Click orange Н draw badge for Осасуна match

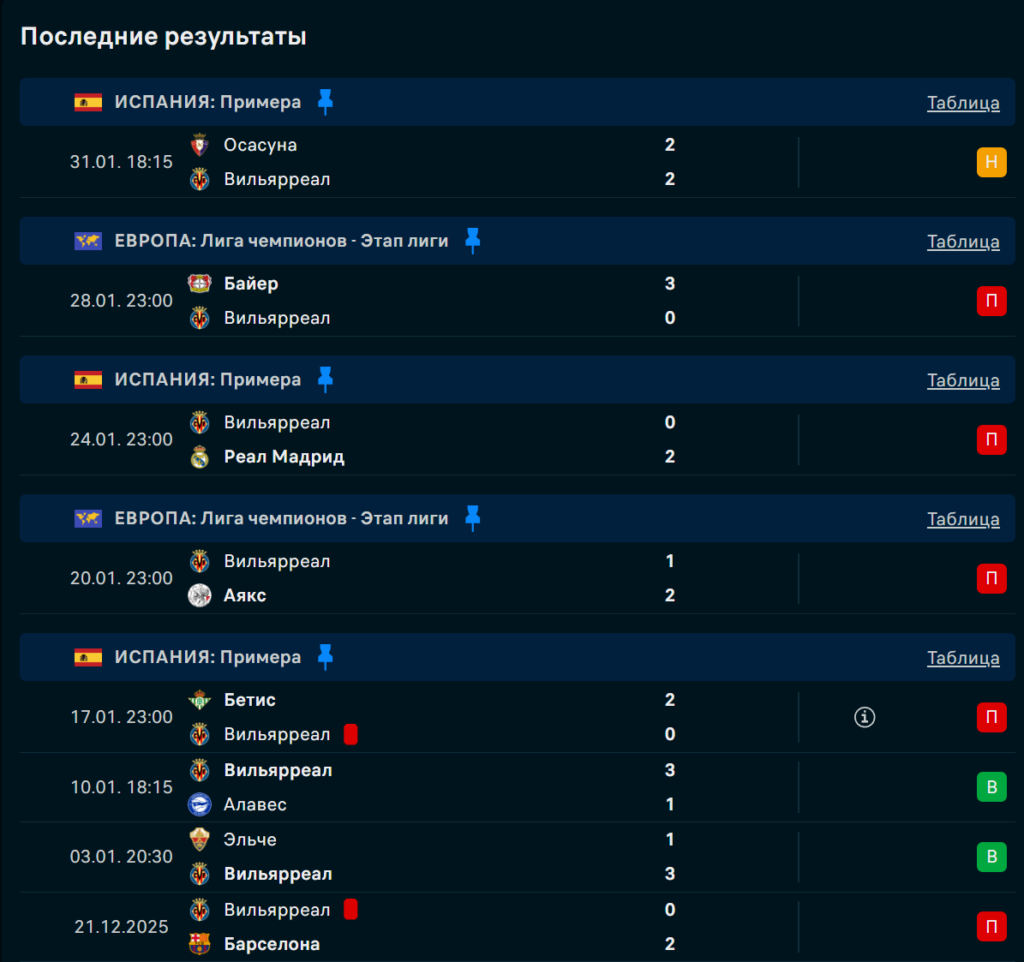coord(991,162)
